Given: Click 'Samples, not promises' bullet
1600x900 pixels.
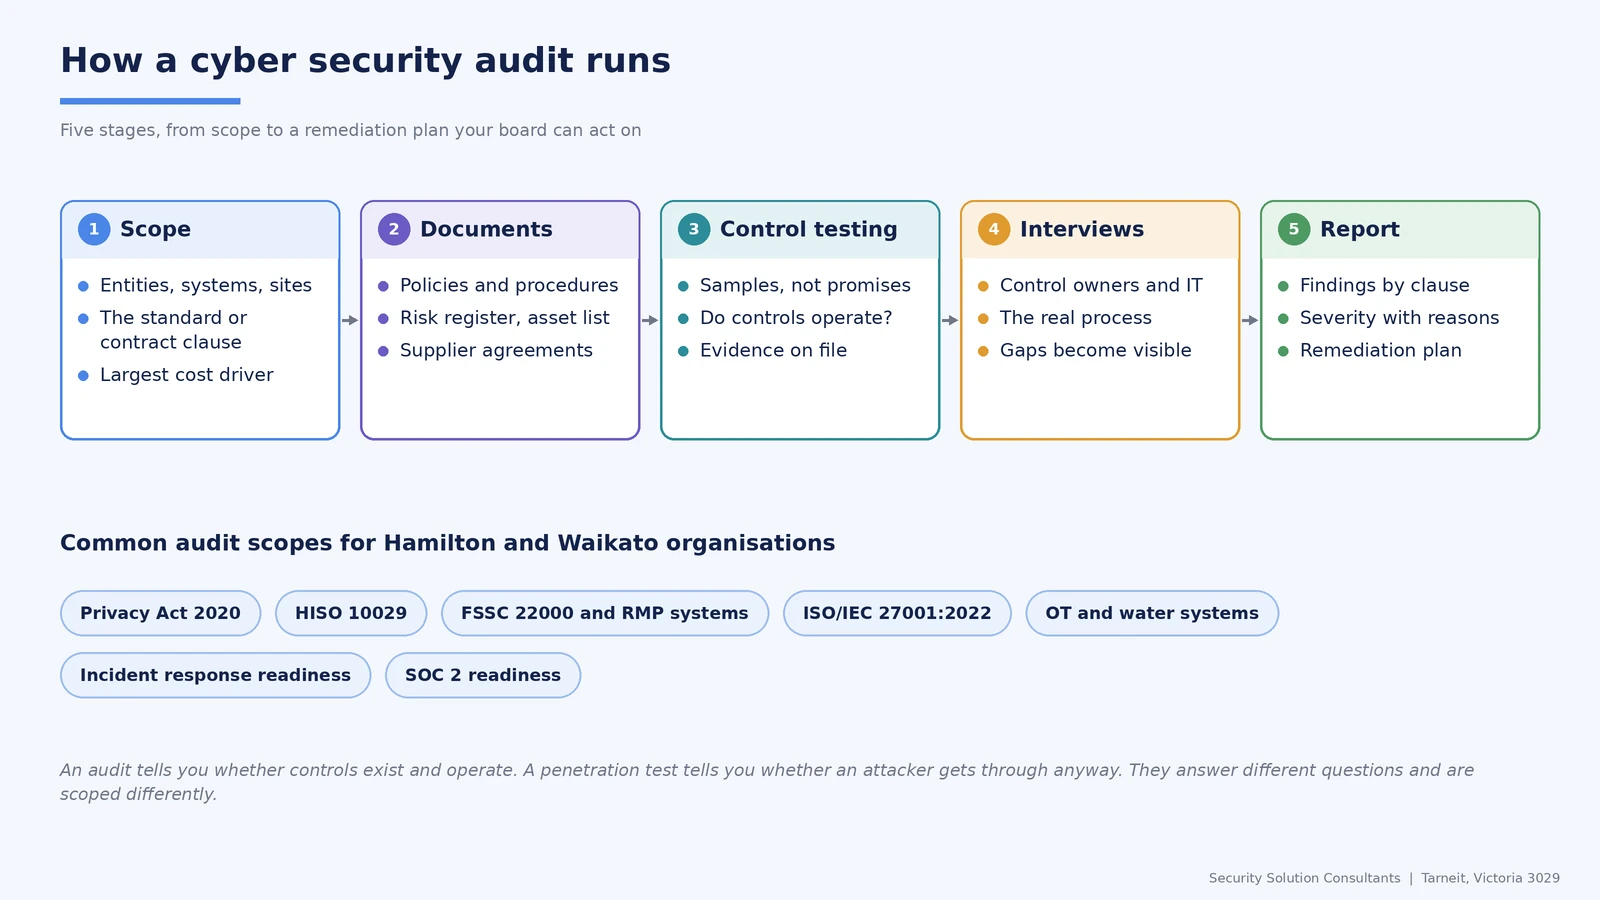Looking at the screenshot, I should click(805, 286).
